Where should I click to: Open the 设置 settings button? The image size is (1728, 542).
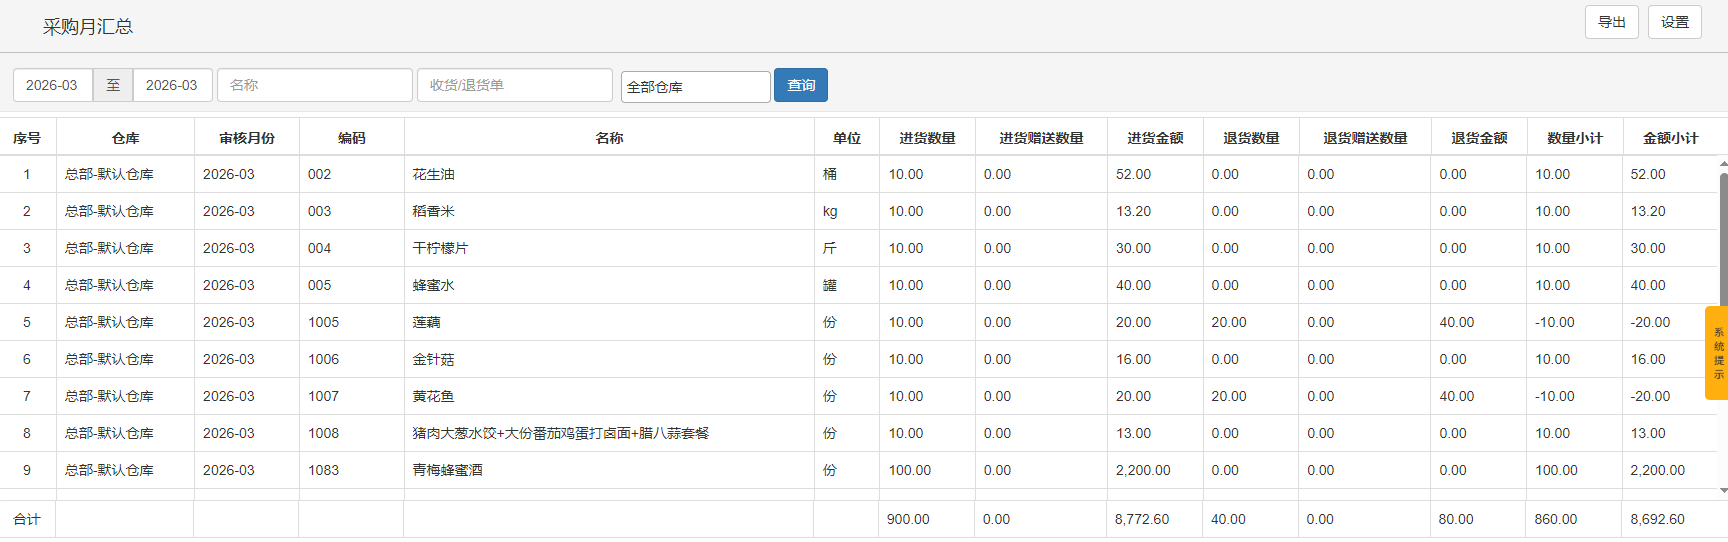[x=1674, y=22]
